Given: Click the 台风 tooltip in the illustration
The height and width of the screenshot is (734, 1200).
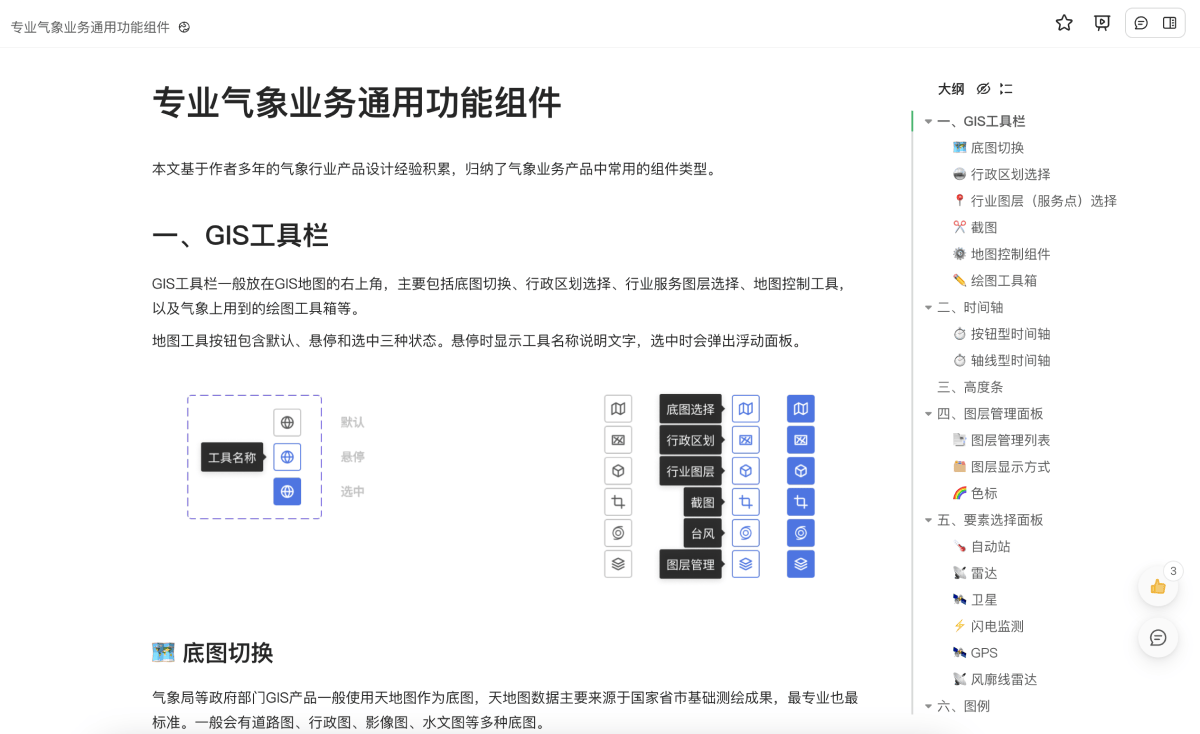Looking at the screenshot, I should point(703,533).
